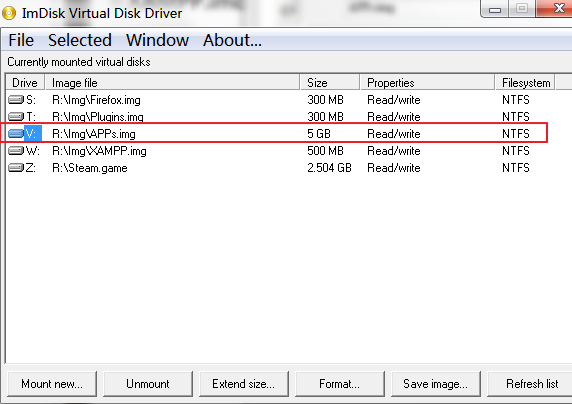The height and width of the screenshot is (404, 572).
Task: Sort by the Size column header
Action: click(x=330, y=83)
